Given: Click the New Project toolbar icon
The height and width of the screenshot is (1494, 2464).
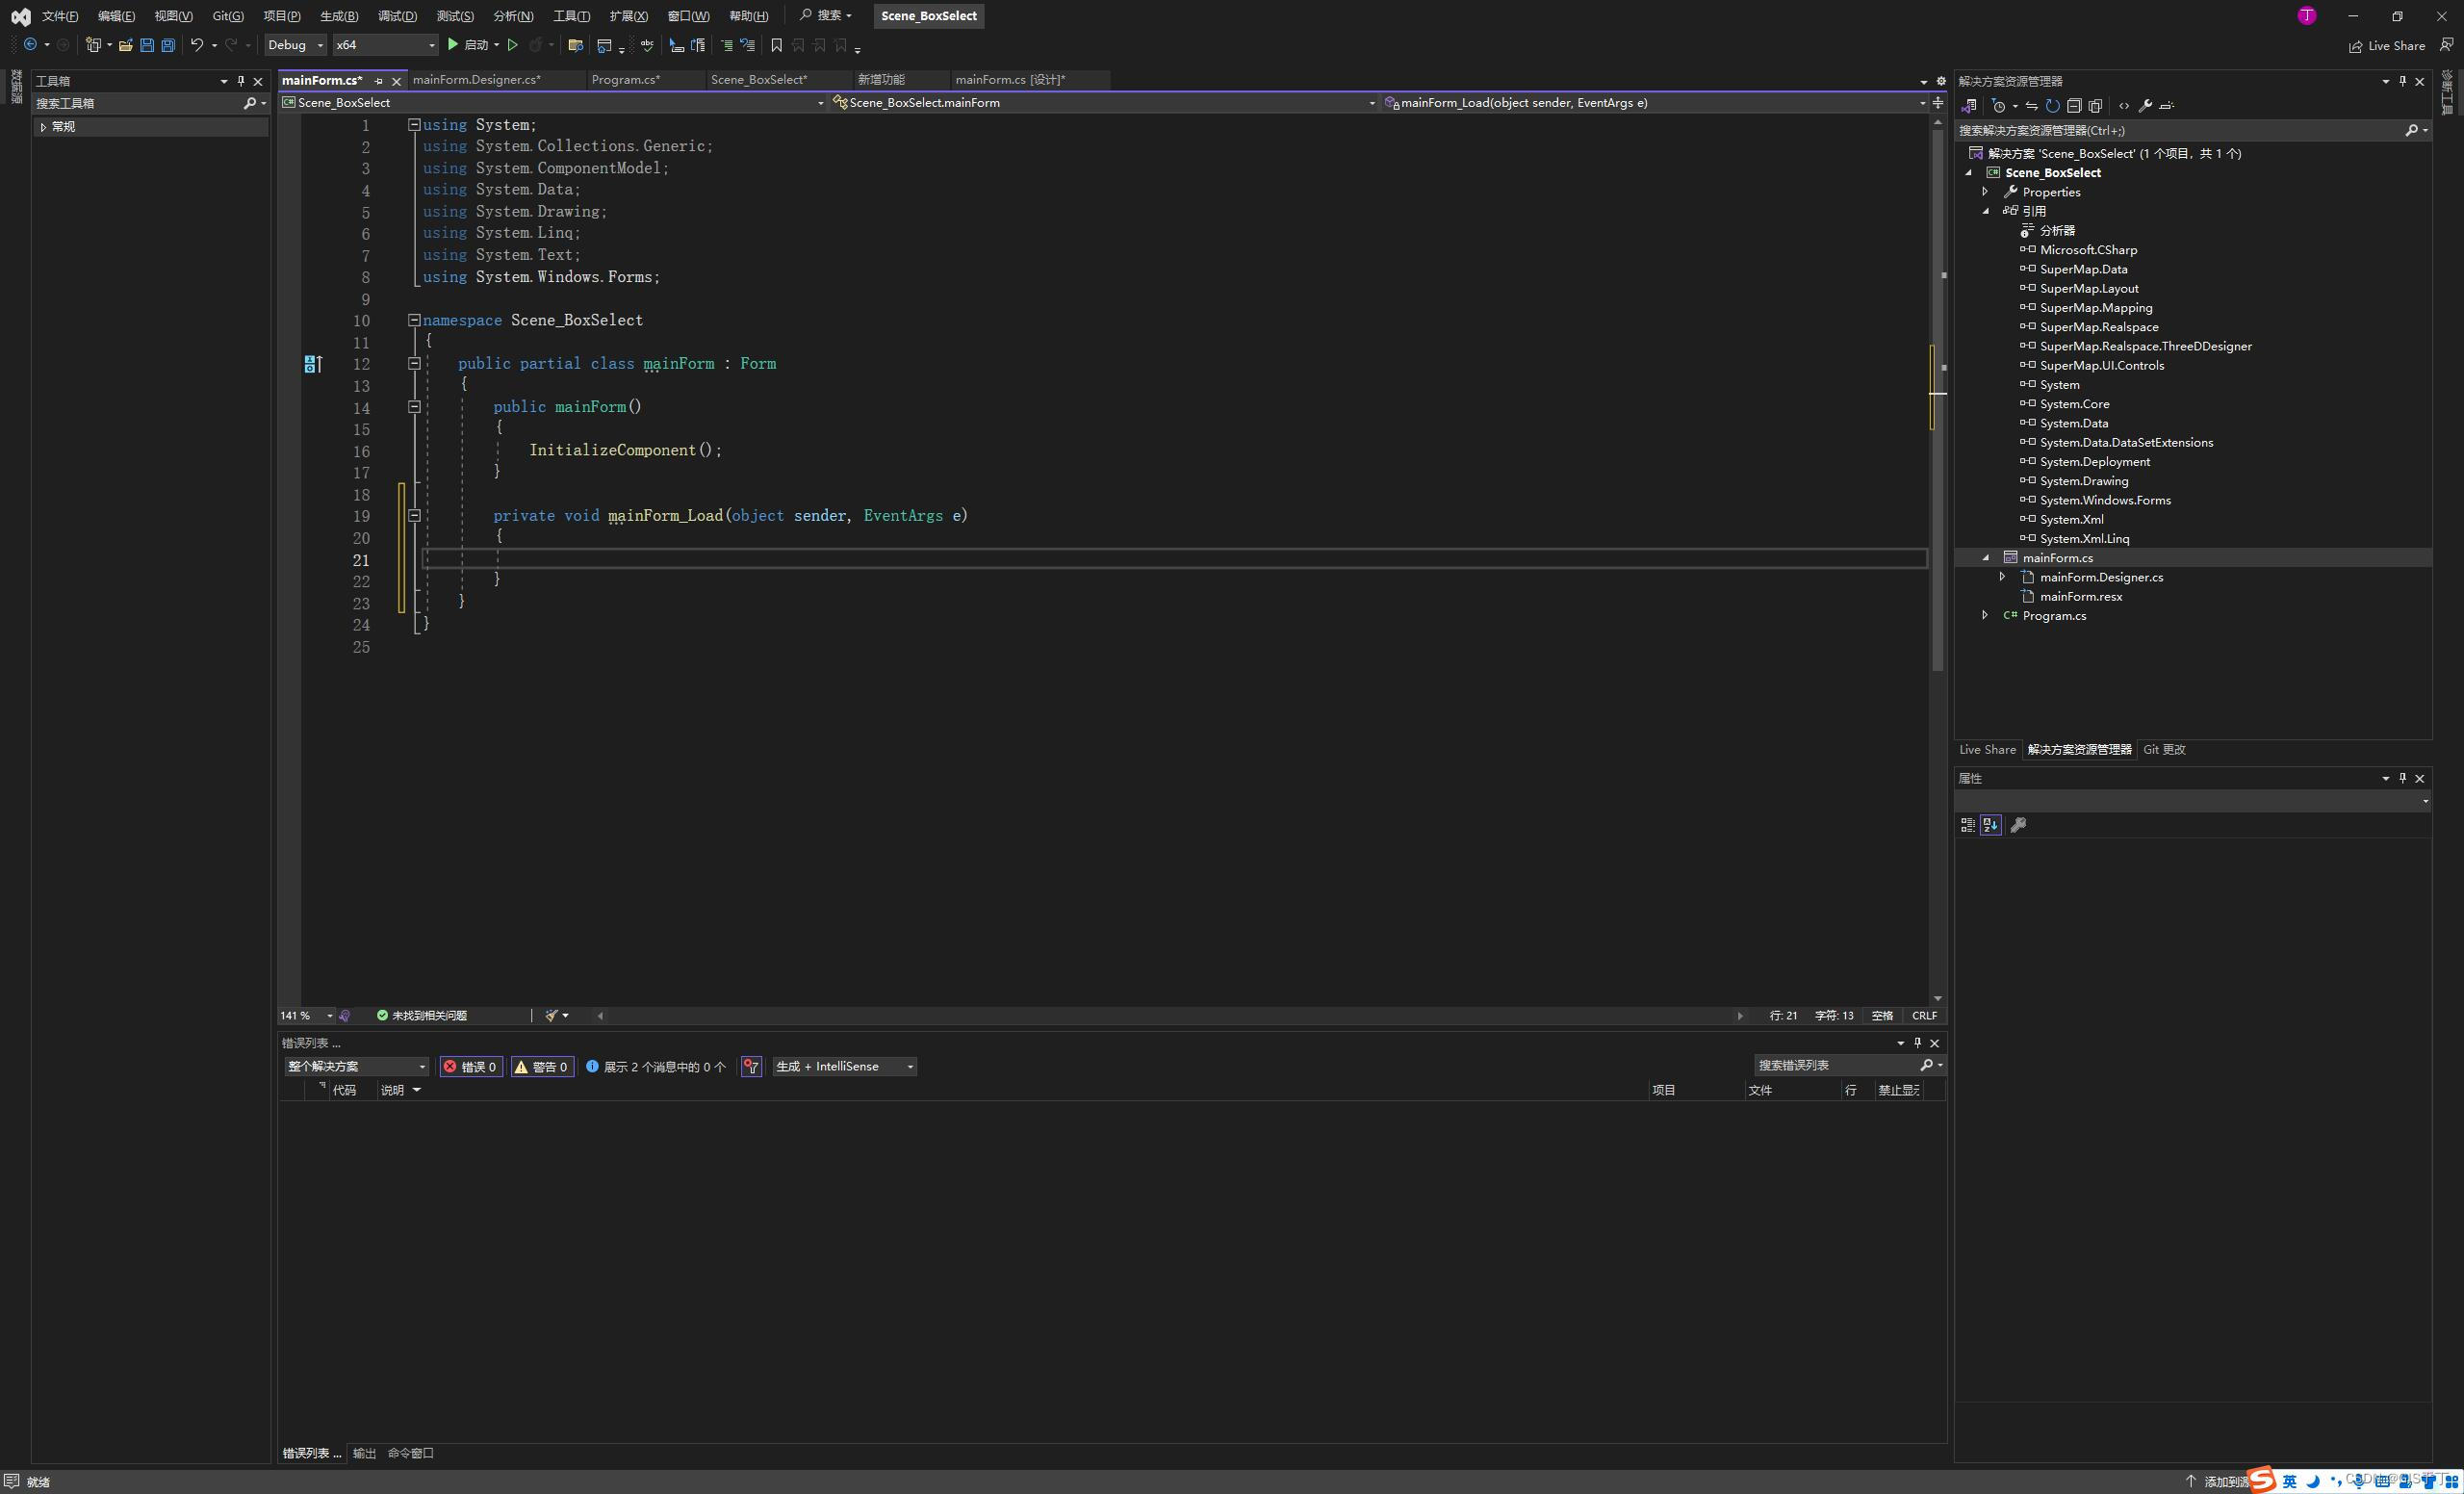Looking at the screenshot, I should point(93,45).
